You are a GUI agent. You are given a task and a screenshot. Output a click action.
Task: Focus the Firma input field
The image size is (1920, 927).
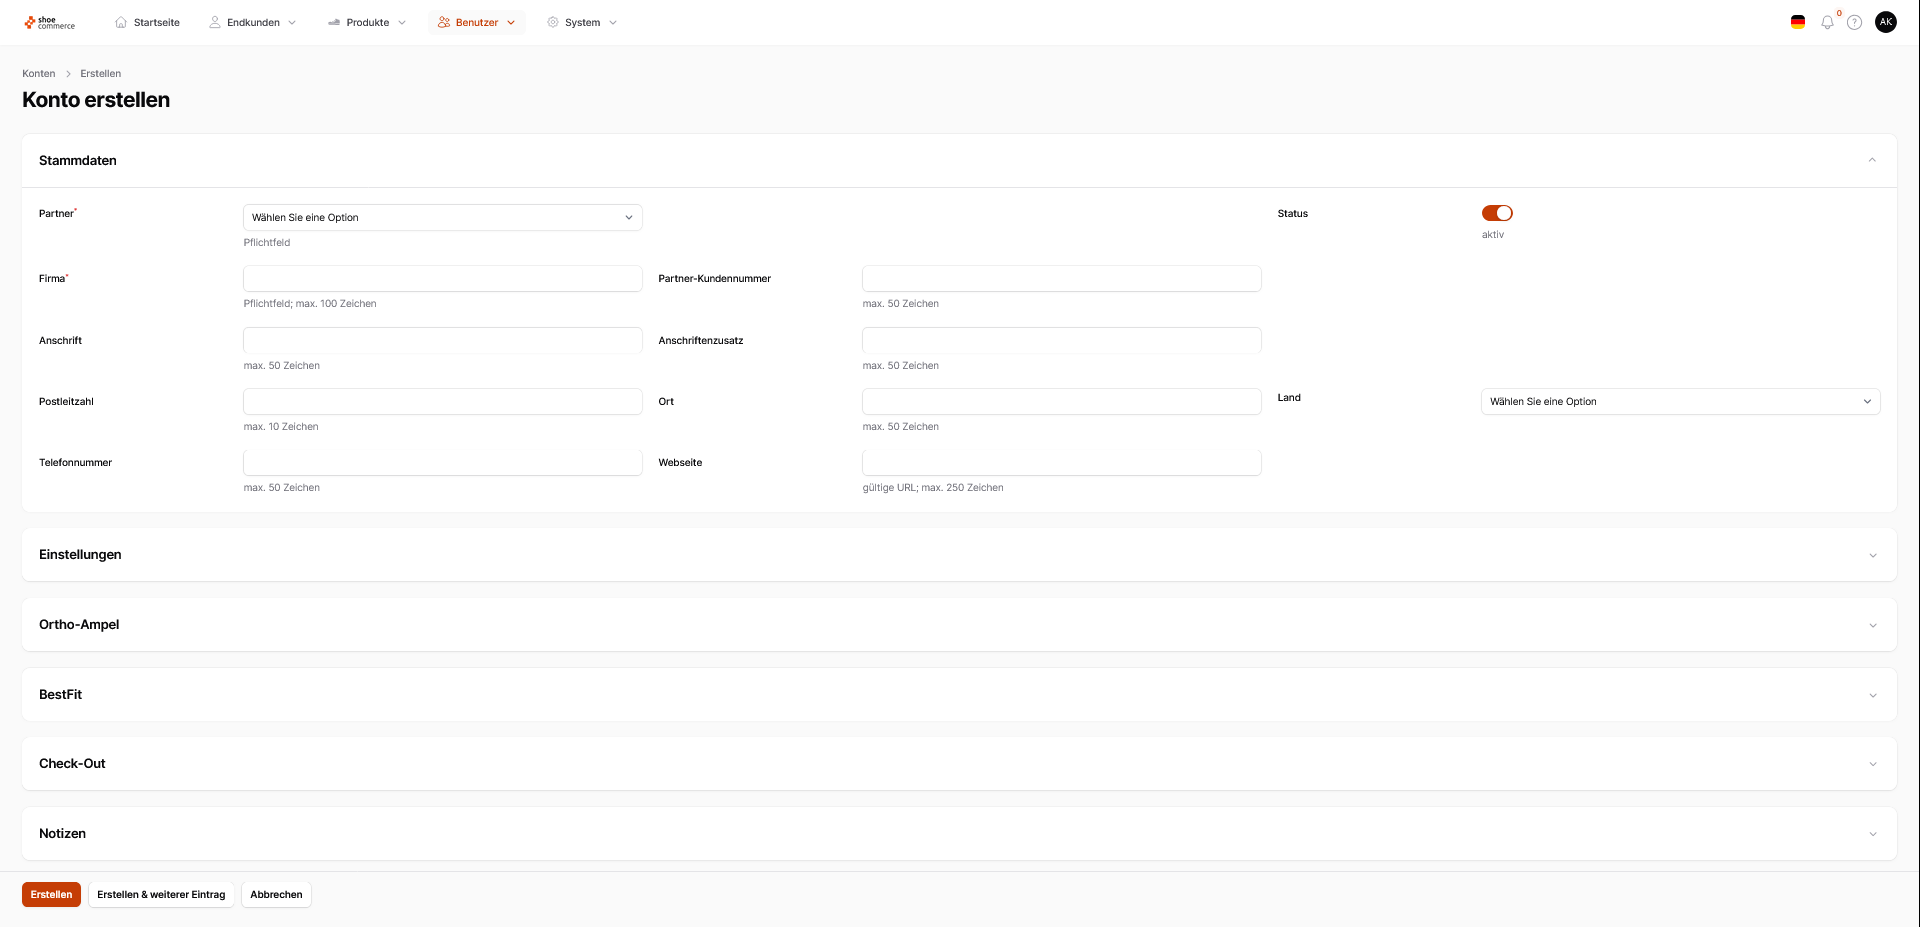[x=443, y=278]
